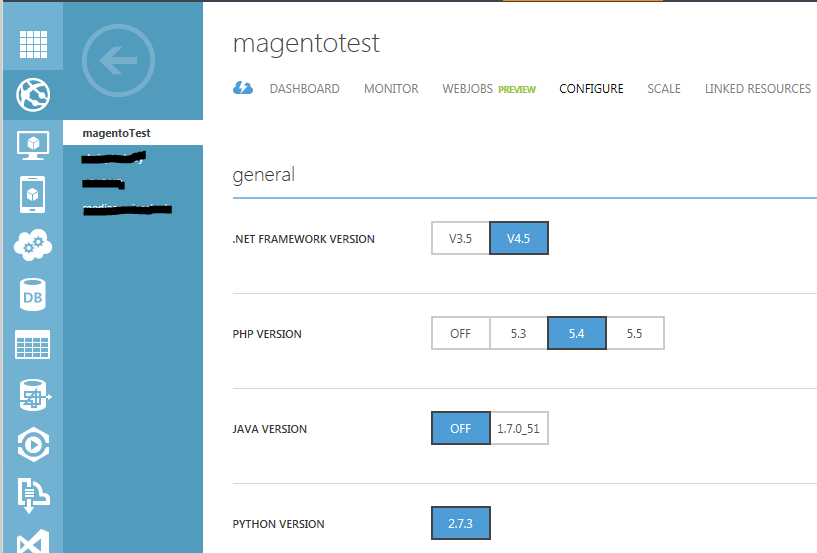Open Cloud Services gears icon
The width and height of the screenshot is (817, 553).
tap(33, 244)
